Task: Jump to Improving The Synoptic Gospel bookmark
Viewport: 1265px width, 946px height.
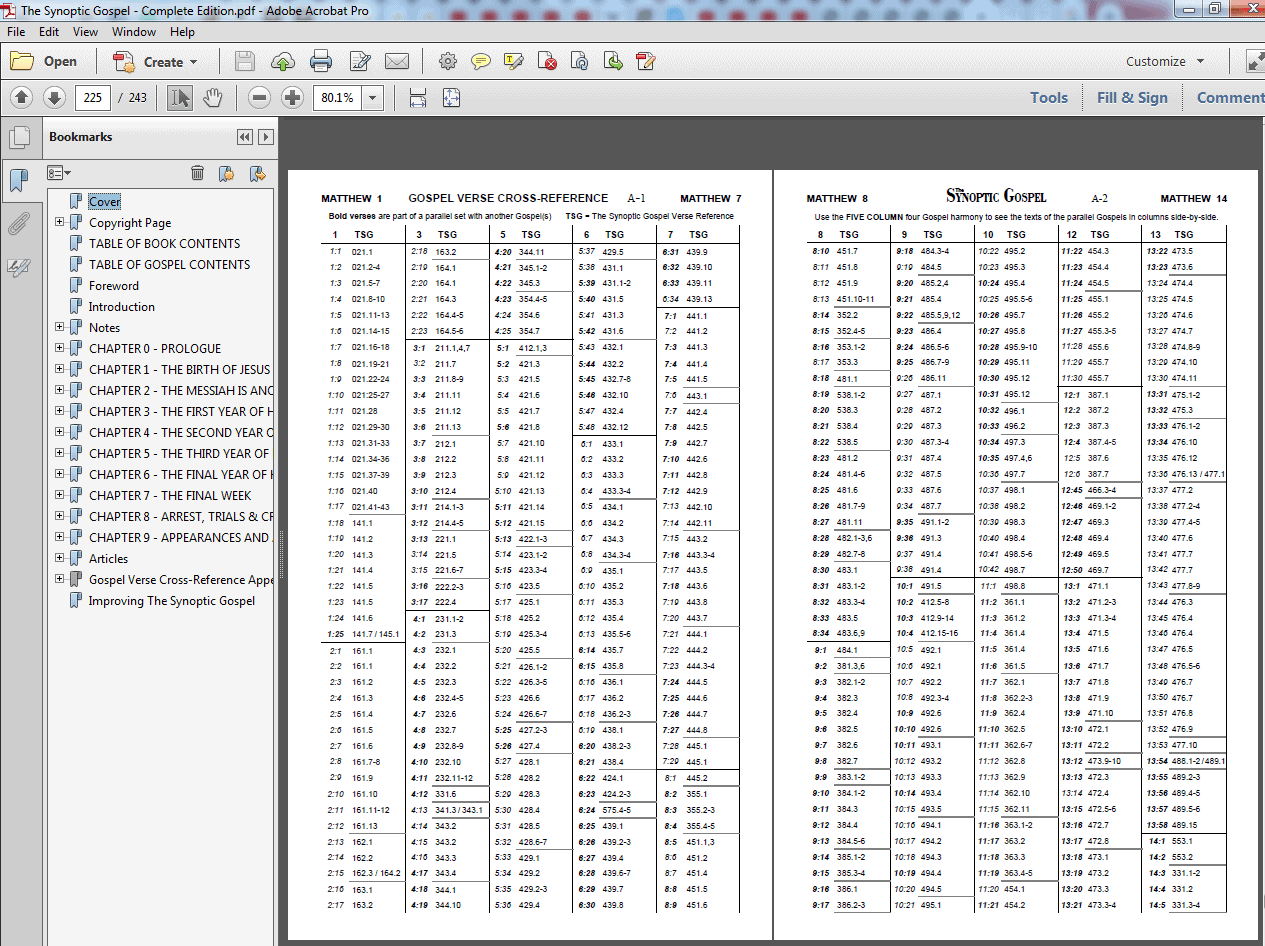Action: click(171, 601)
